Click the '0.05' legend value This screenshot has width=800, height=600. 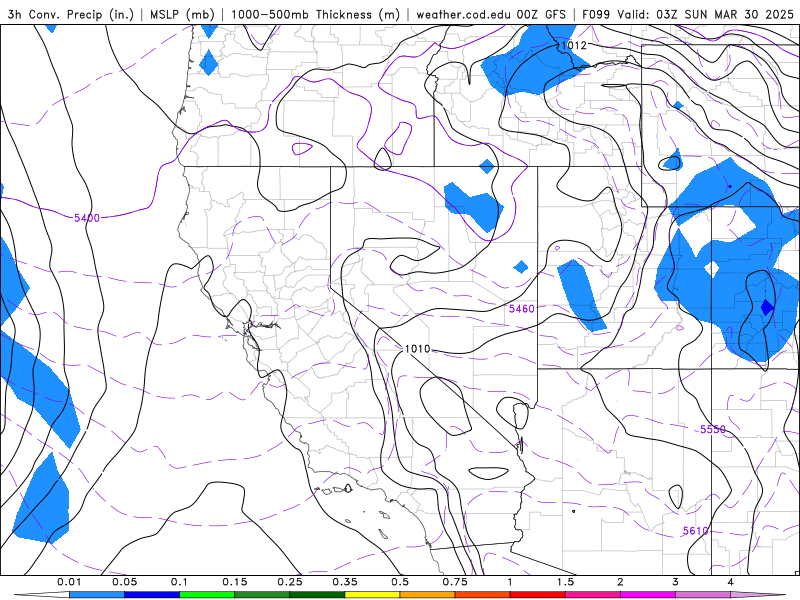click(x=124, y=582)
